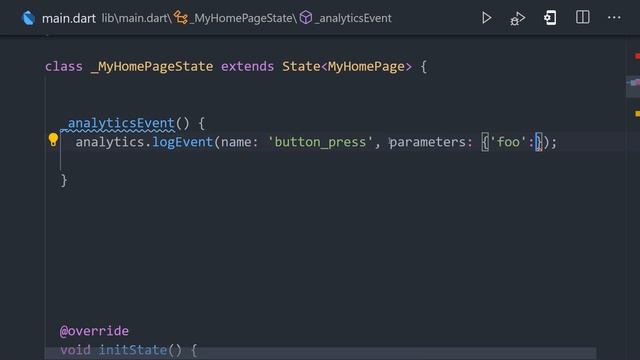Click the void keyword
Screen dimensions: 640x360
point(75,350)
